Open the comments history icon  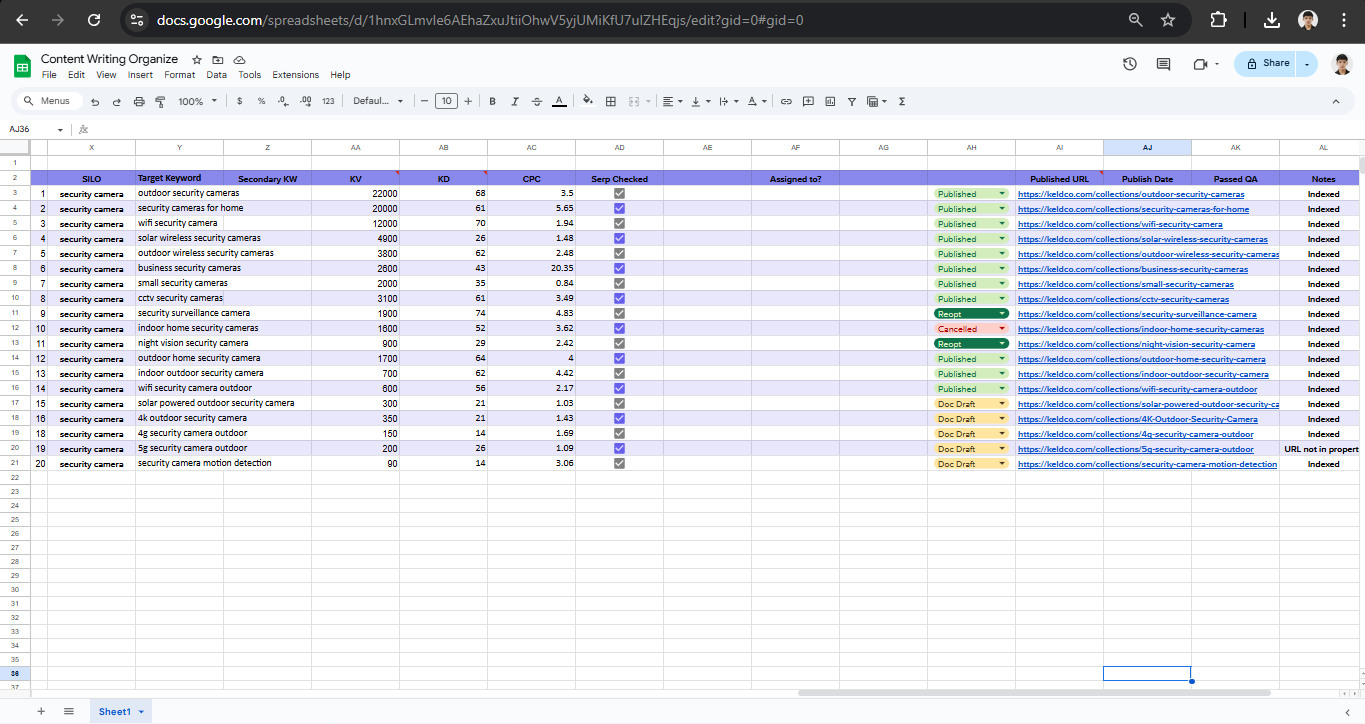click(x=1163, y=64)
